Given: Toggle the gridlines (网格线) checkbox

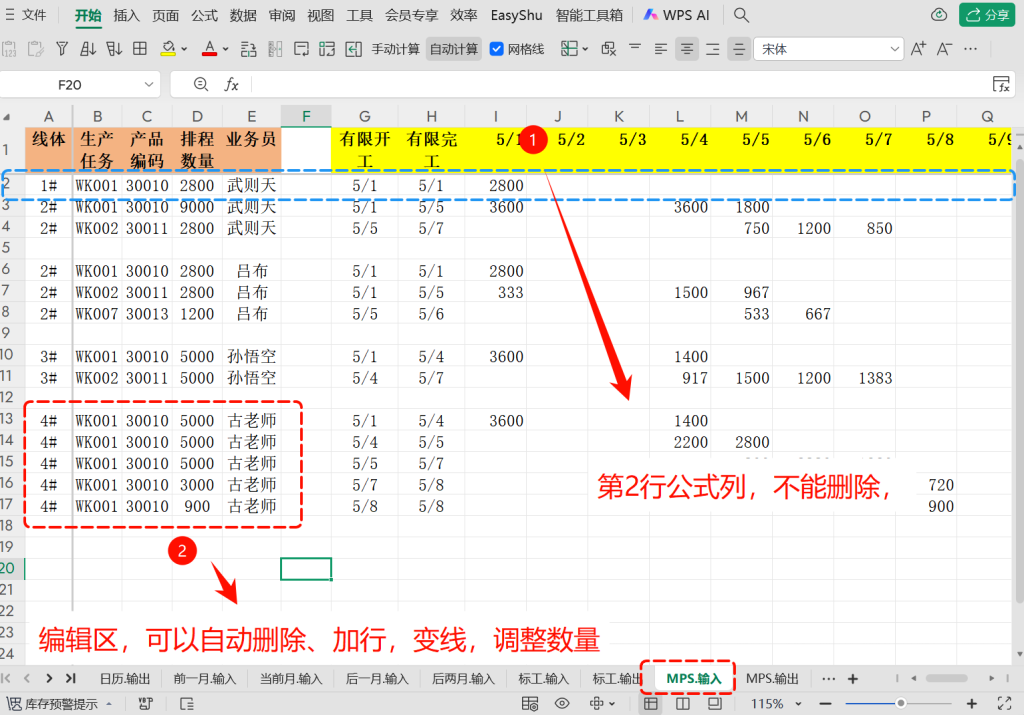Looking at the screenshot, I should [497, 49].
